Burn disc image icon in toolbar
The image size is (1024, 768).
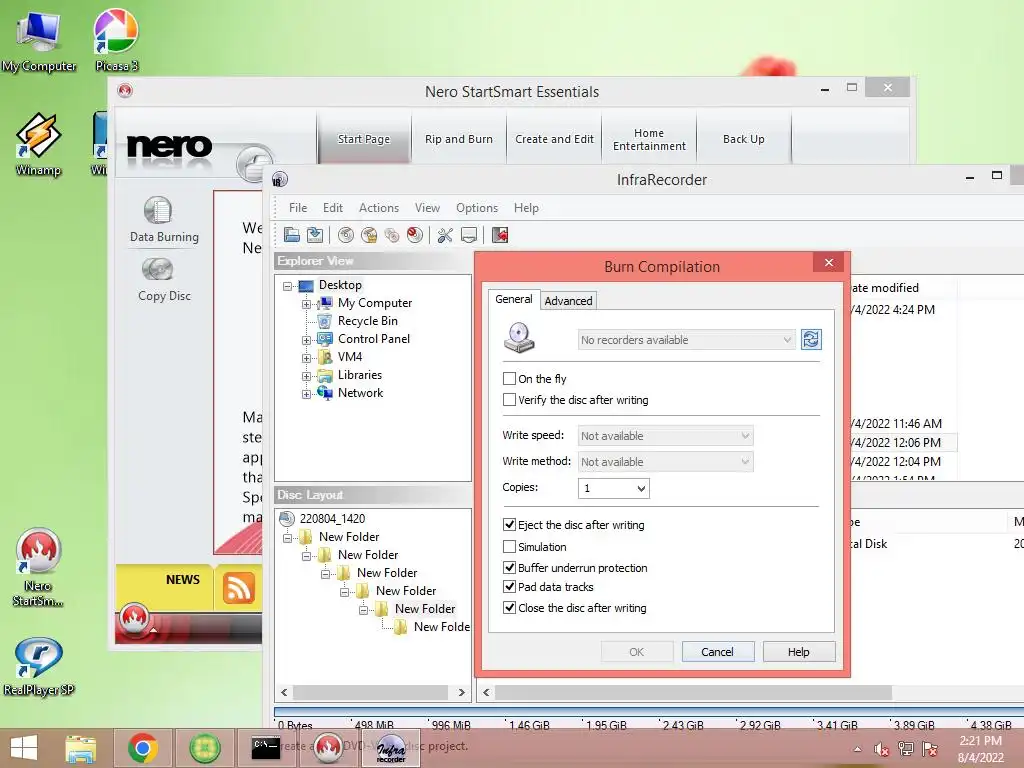[x=369, y=235]
